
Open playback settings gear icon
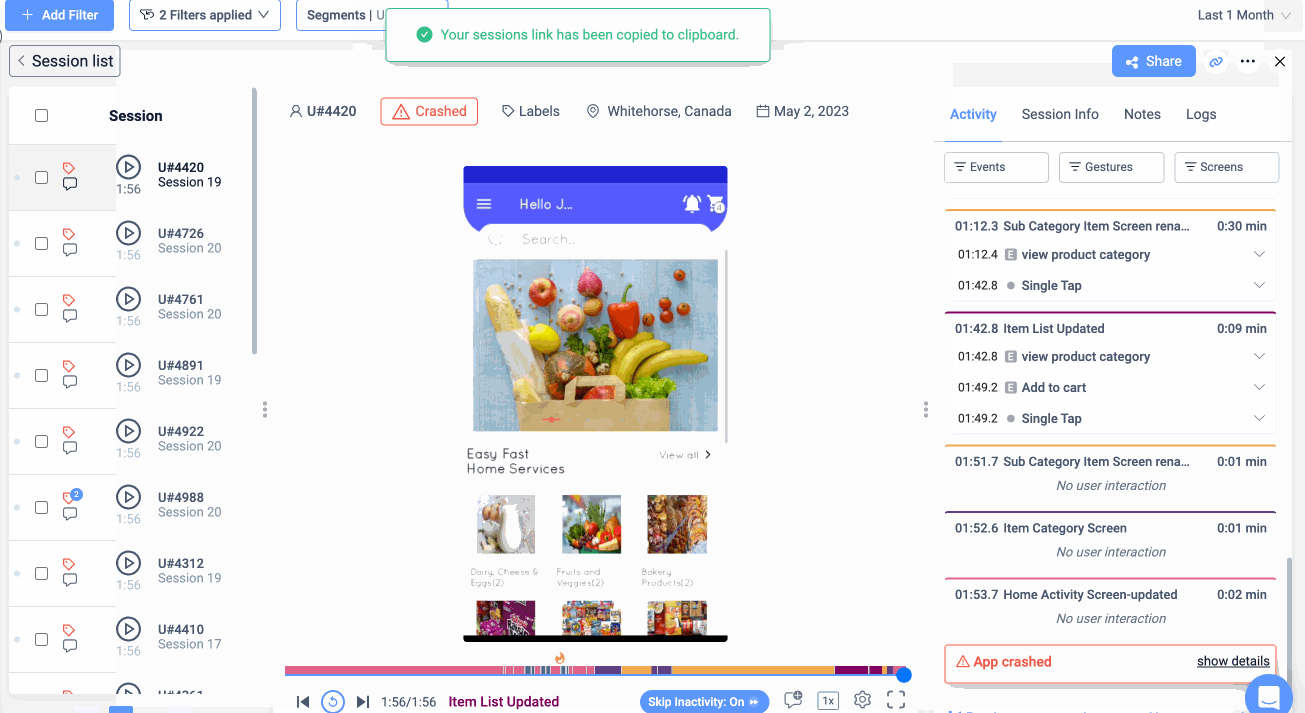point(862,700)
